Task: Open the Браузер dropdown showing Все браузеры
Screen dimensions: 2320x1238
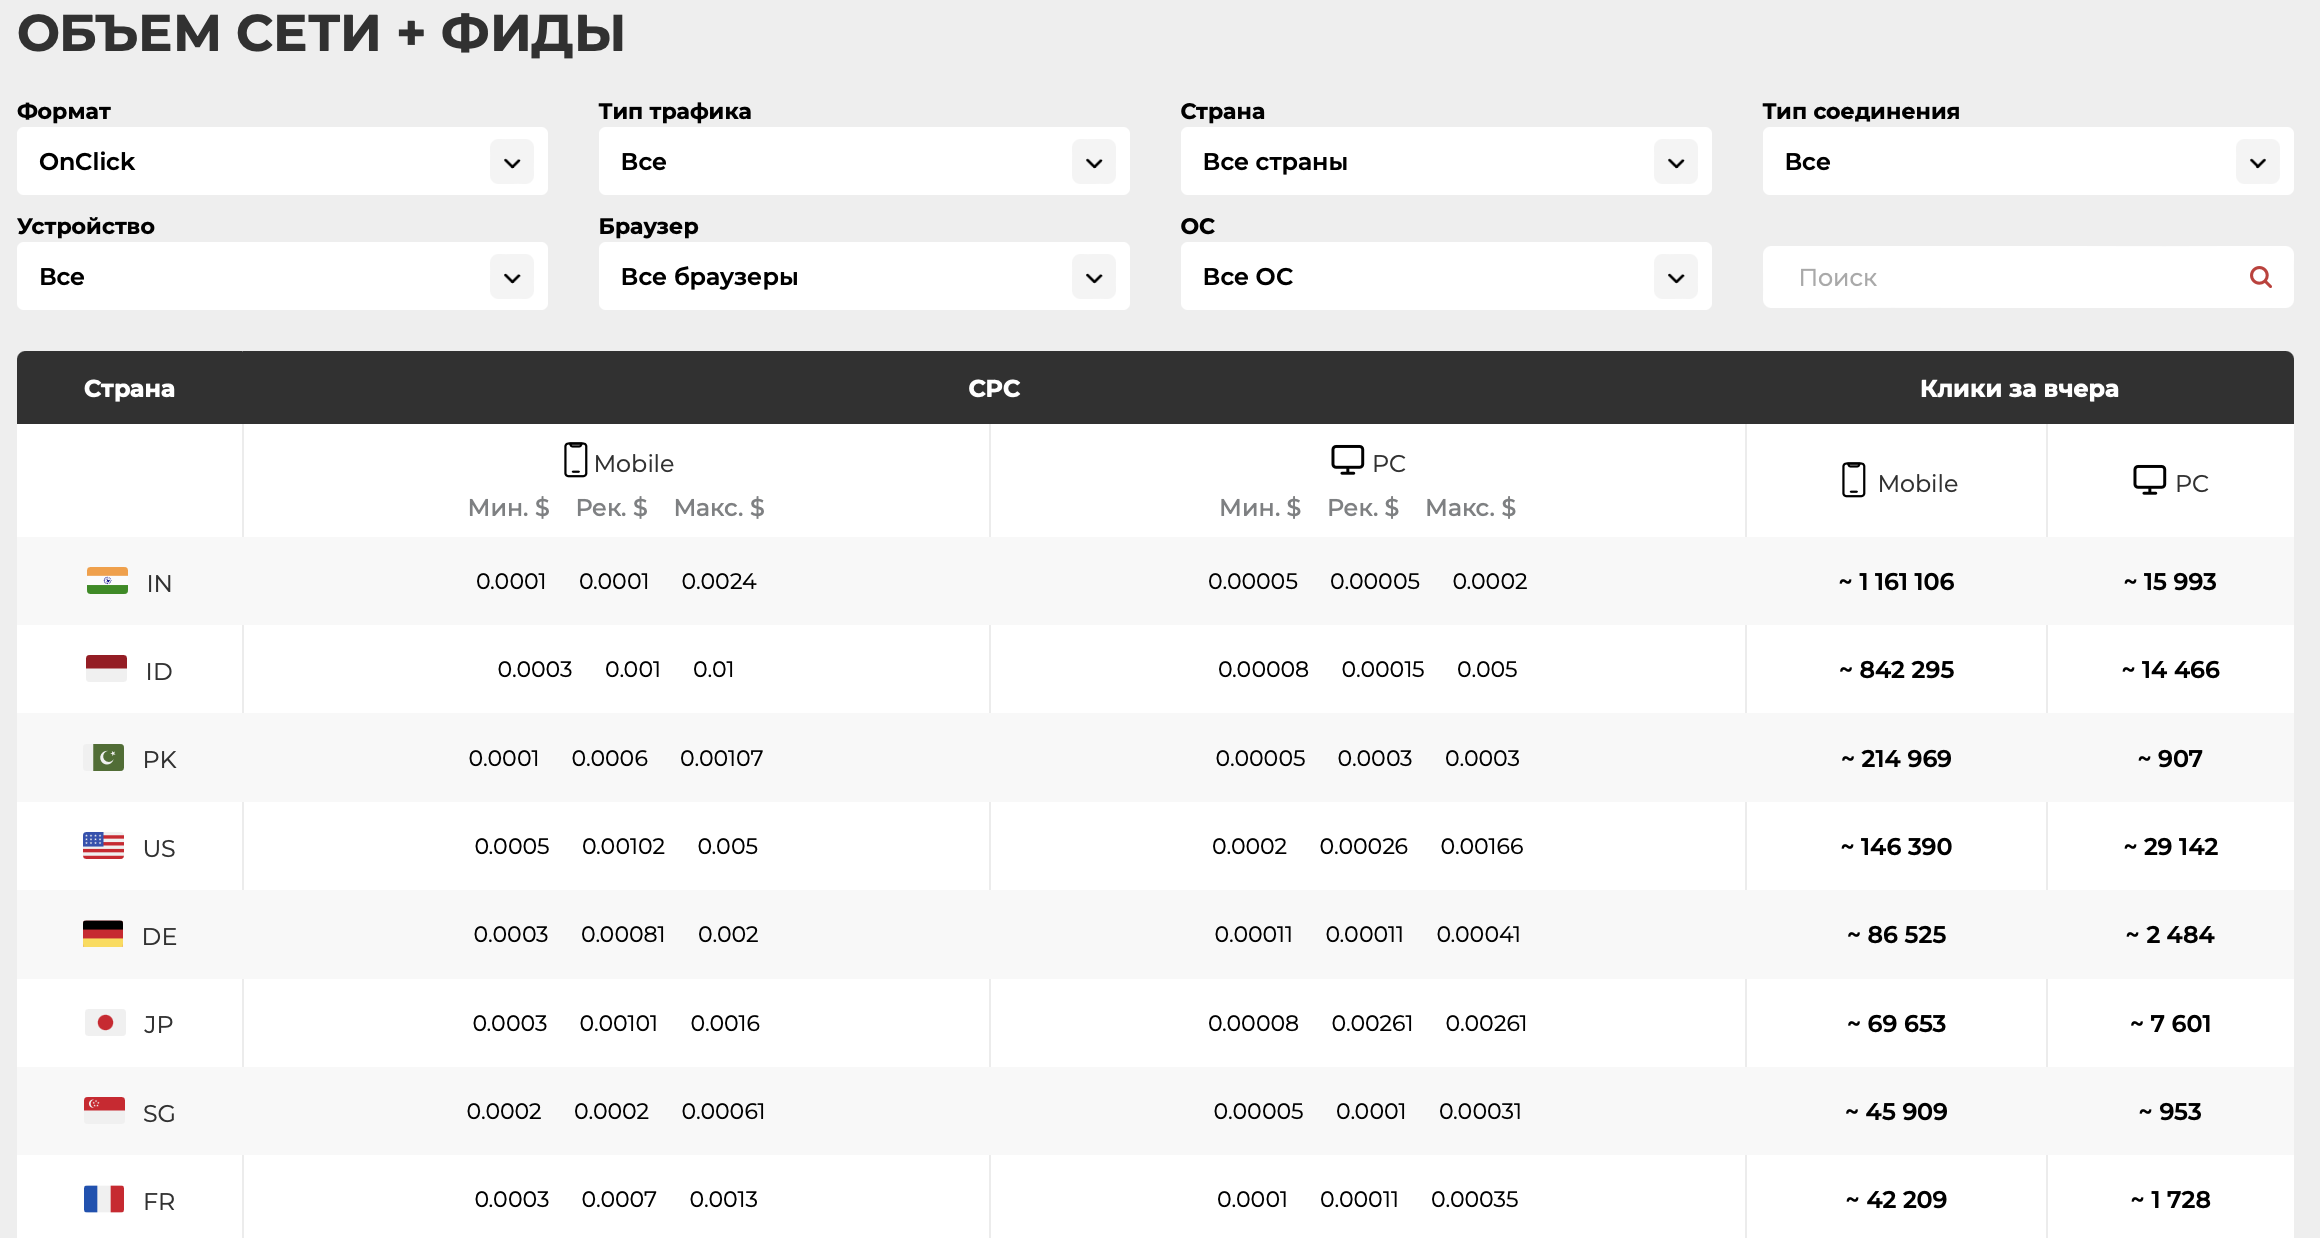Action: (x=864, y=276)
